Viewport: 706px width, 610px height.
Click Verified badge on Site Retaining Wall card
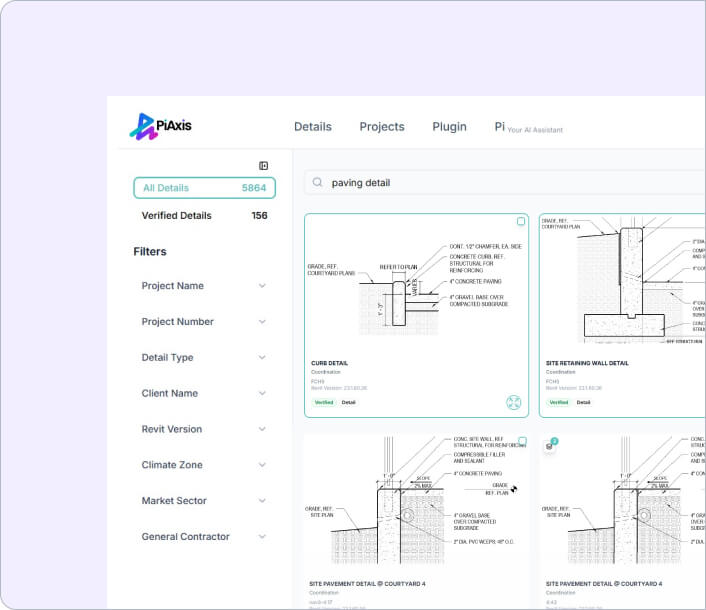tap(558, 402)
